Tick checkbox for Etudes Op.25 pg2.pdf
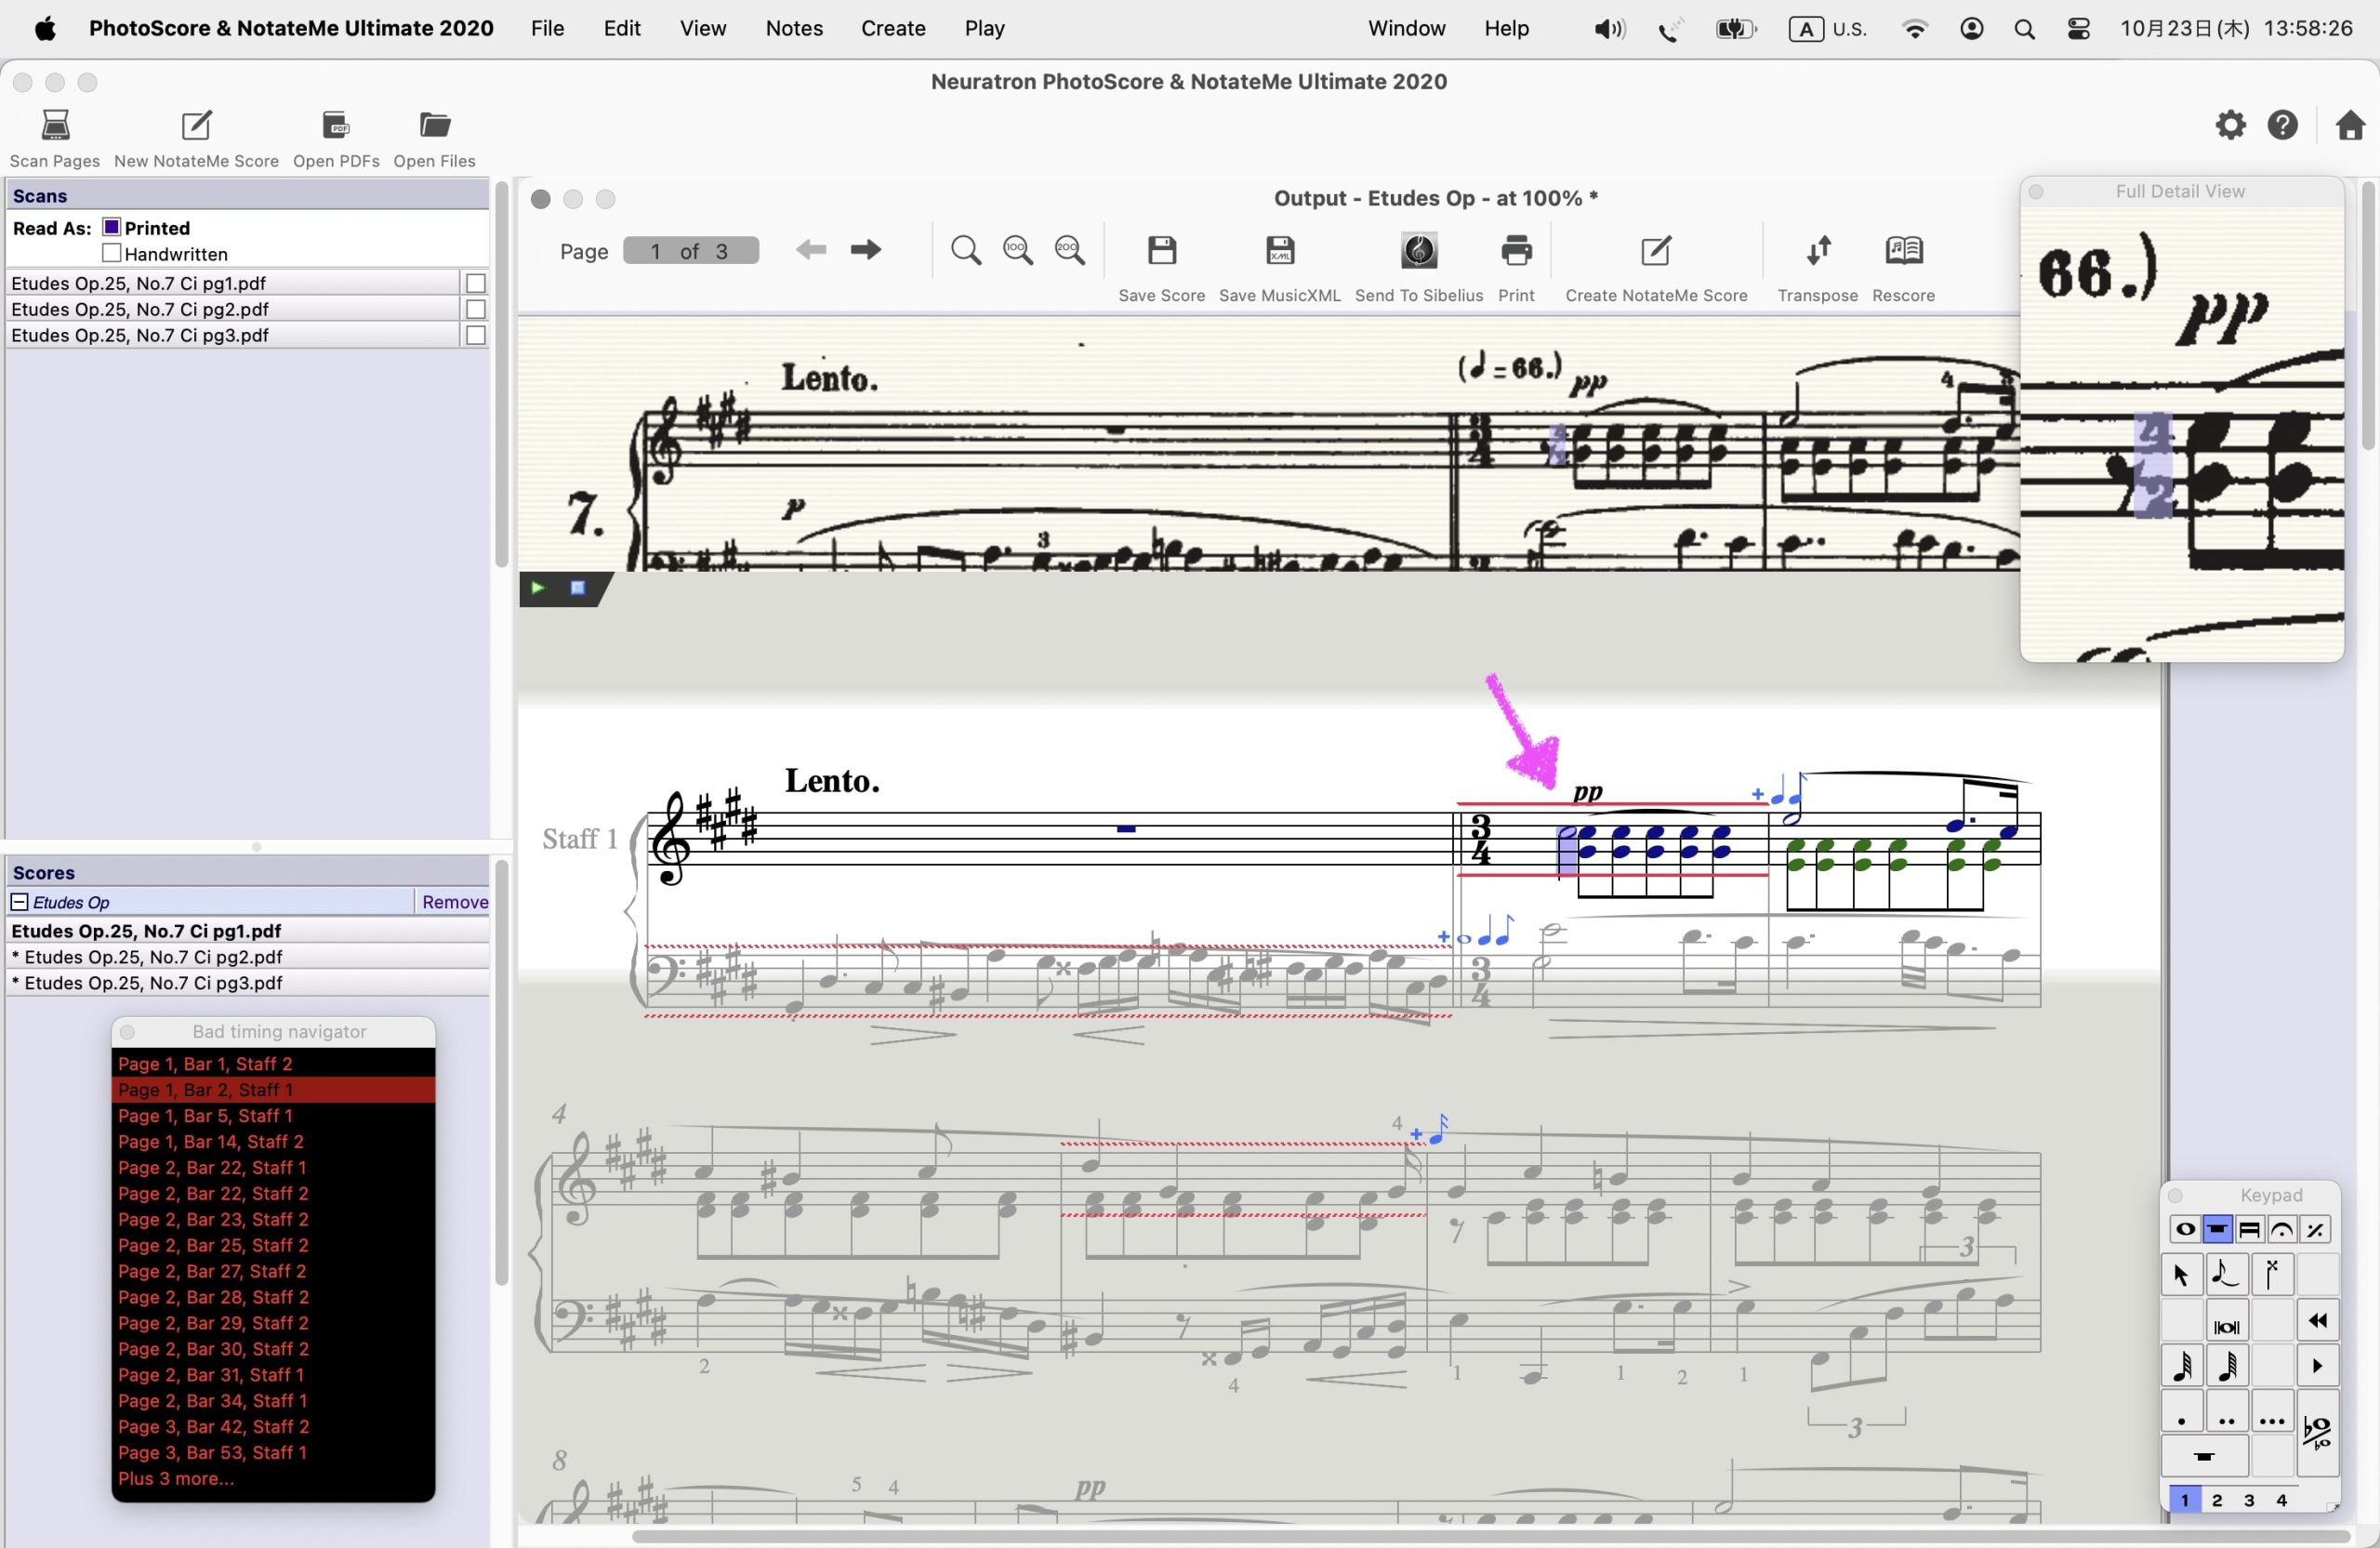 (476, 310)
